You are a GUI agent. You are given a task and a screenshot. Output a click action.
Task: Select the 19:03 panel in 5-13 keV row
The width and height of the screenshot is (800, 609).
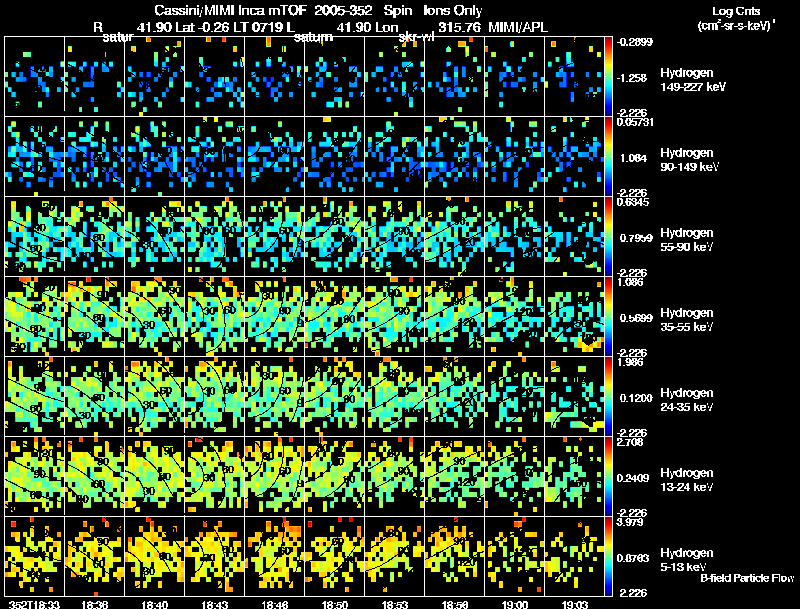click(574, 557)
